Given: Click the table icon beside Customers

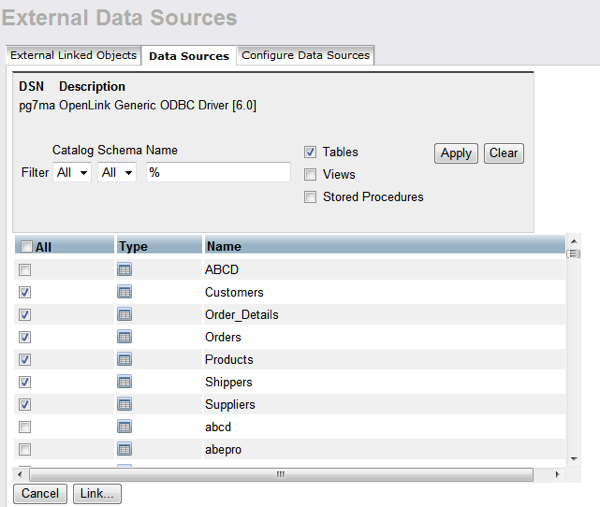Looking at the screenshot, I should point(125,292).
